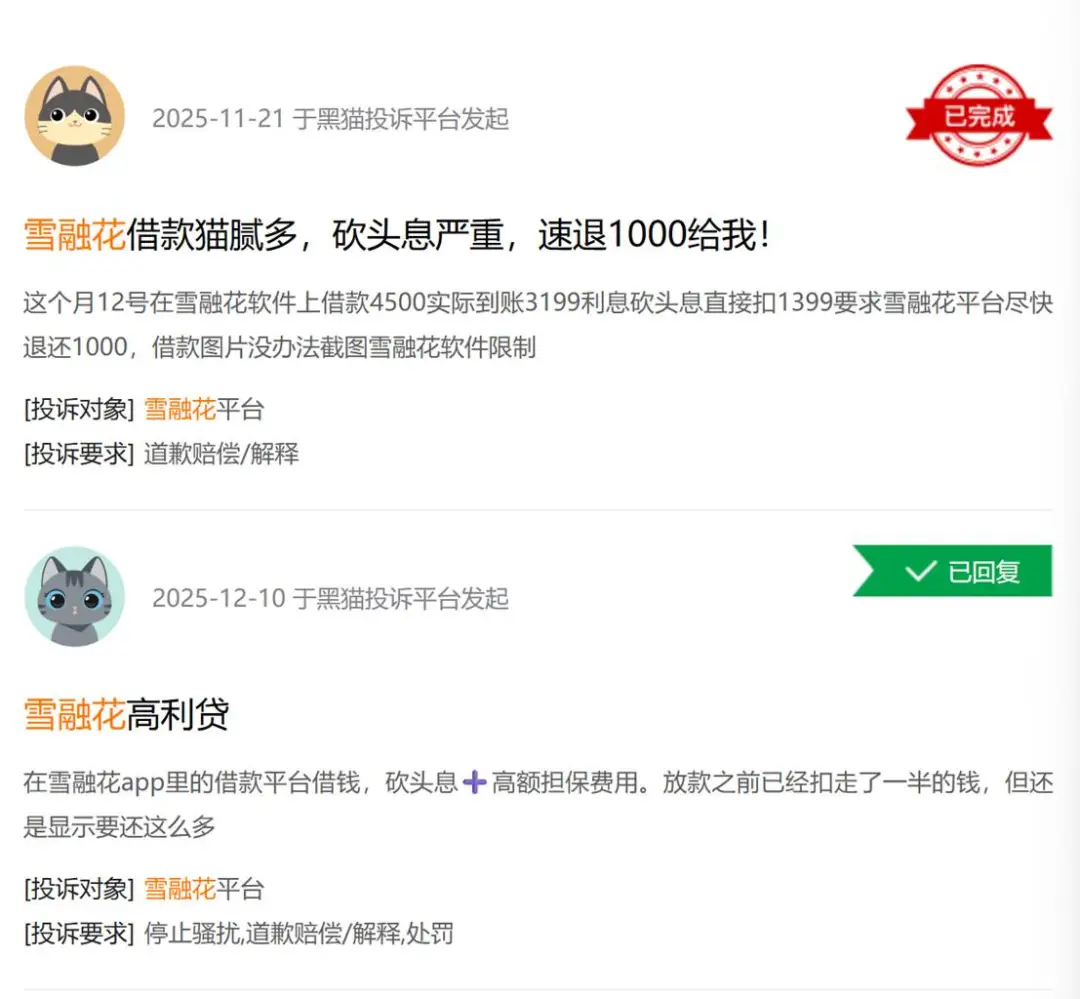The image size is (1080, 999).
Task: Open complaint titled 雪融花借款猫腻多
Action: point(397,234)
